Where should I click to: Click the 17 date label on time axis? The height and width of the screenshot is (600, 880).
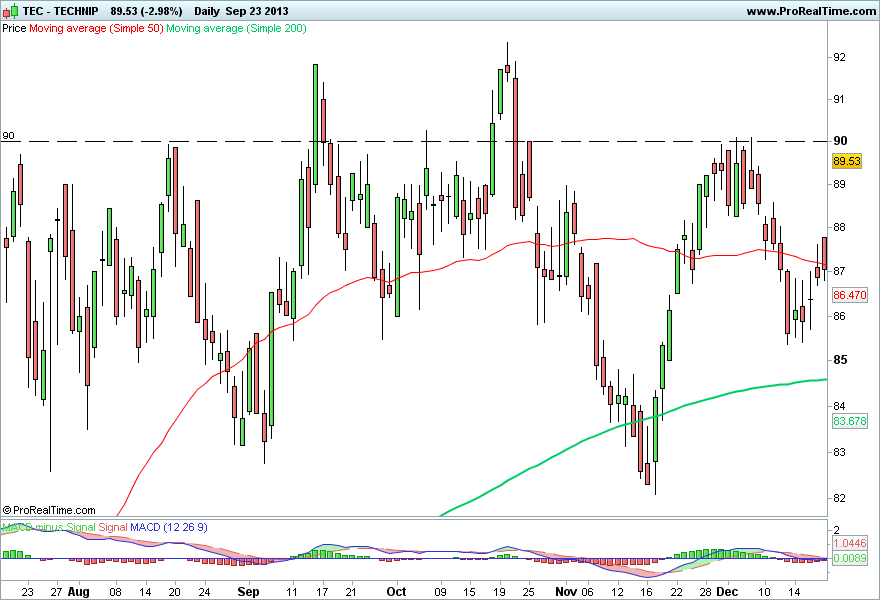point(322,592)
